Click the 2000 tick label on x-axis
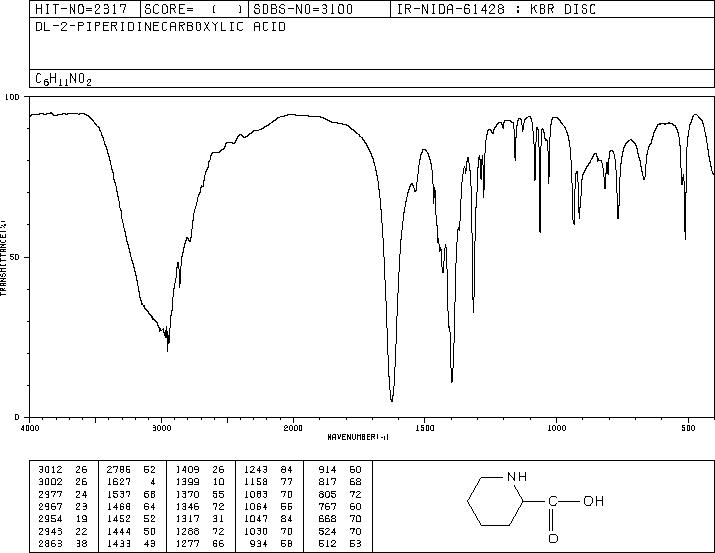This screenshot has width=715, height=553. coord(293,428)
